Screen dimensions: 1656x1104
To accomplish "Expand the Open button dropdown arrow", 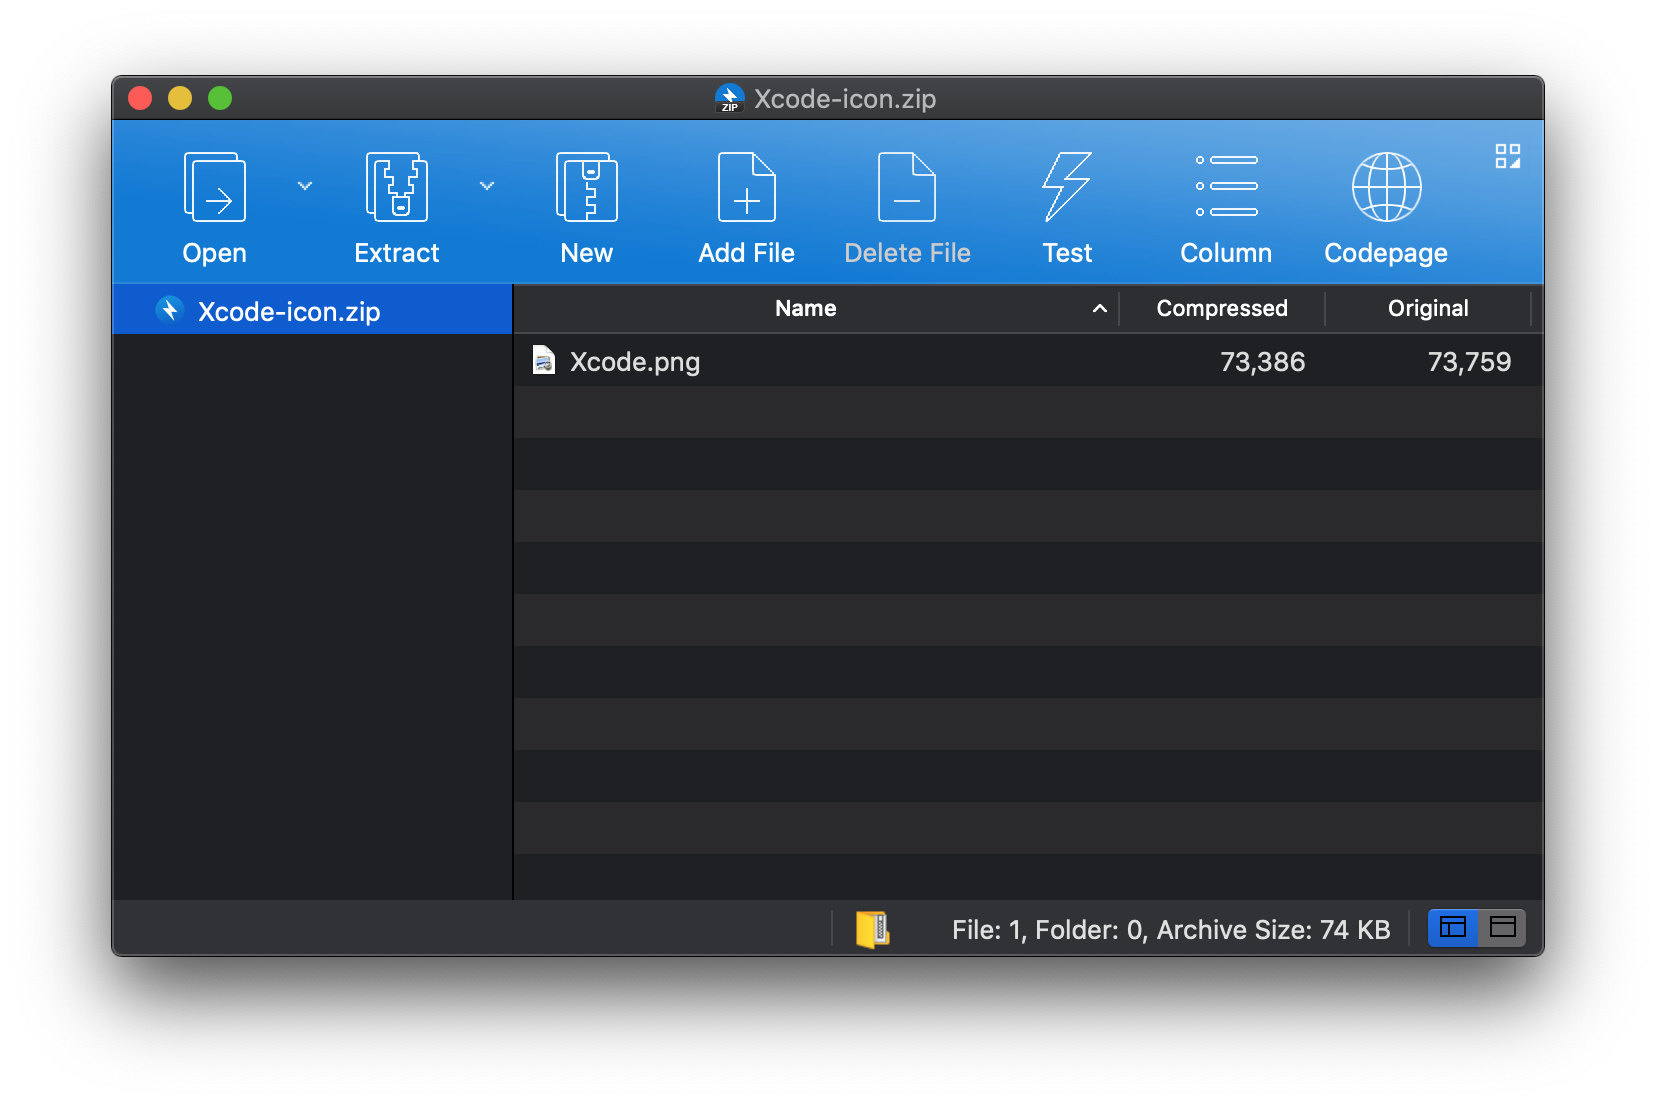I will tap(305, 186).
